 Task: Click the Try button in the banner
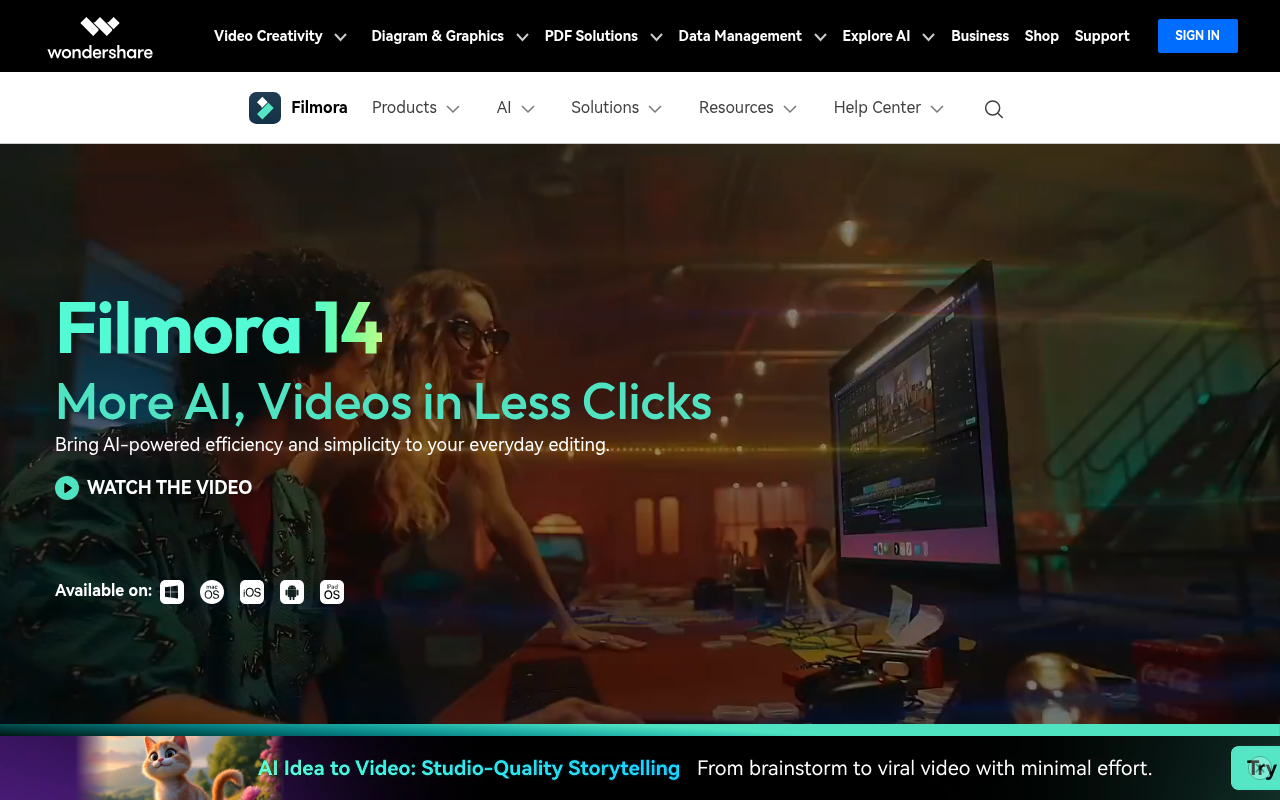[1258, 768]
